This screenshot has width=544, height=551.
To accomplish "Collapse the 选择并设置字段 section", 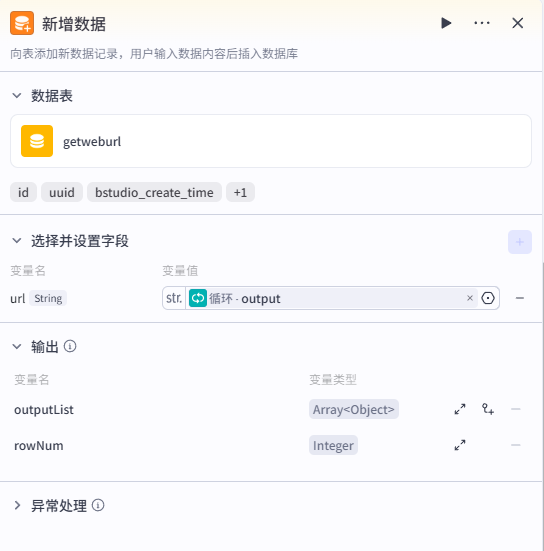I will [x=17, y=241].
